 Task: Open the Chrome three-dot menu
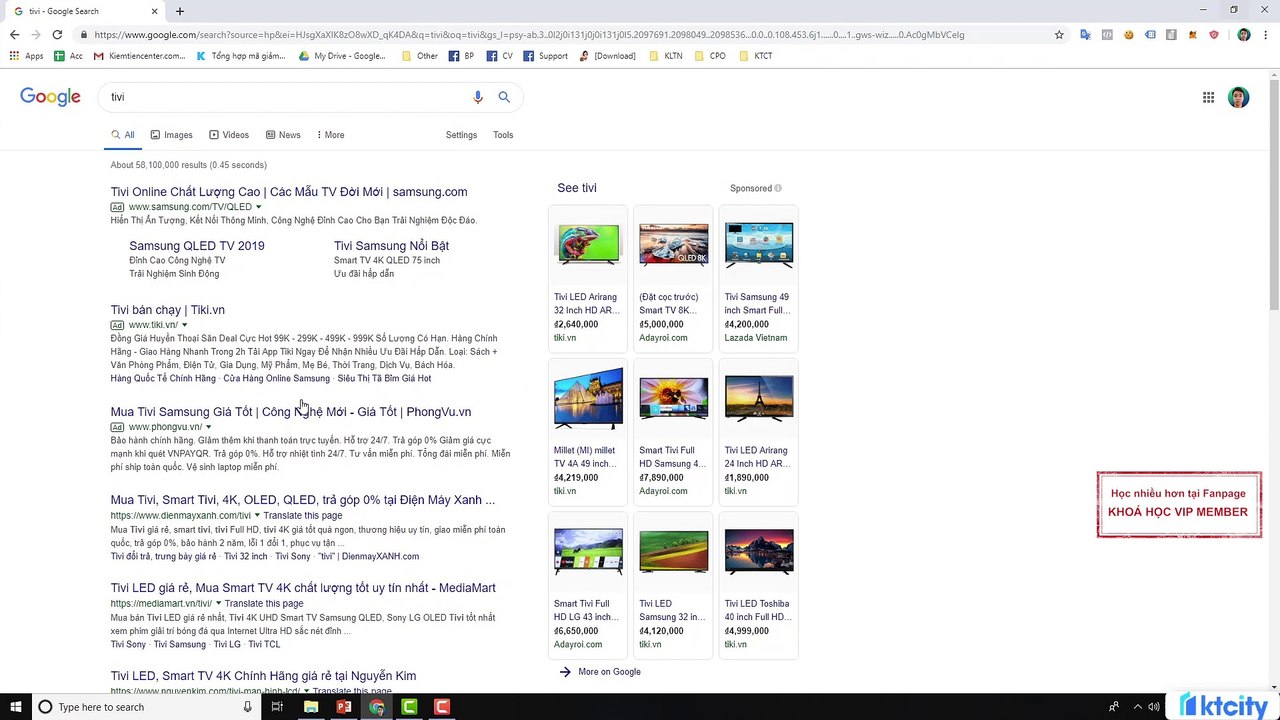[1266, 35]
